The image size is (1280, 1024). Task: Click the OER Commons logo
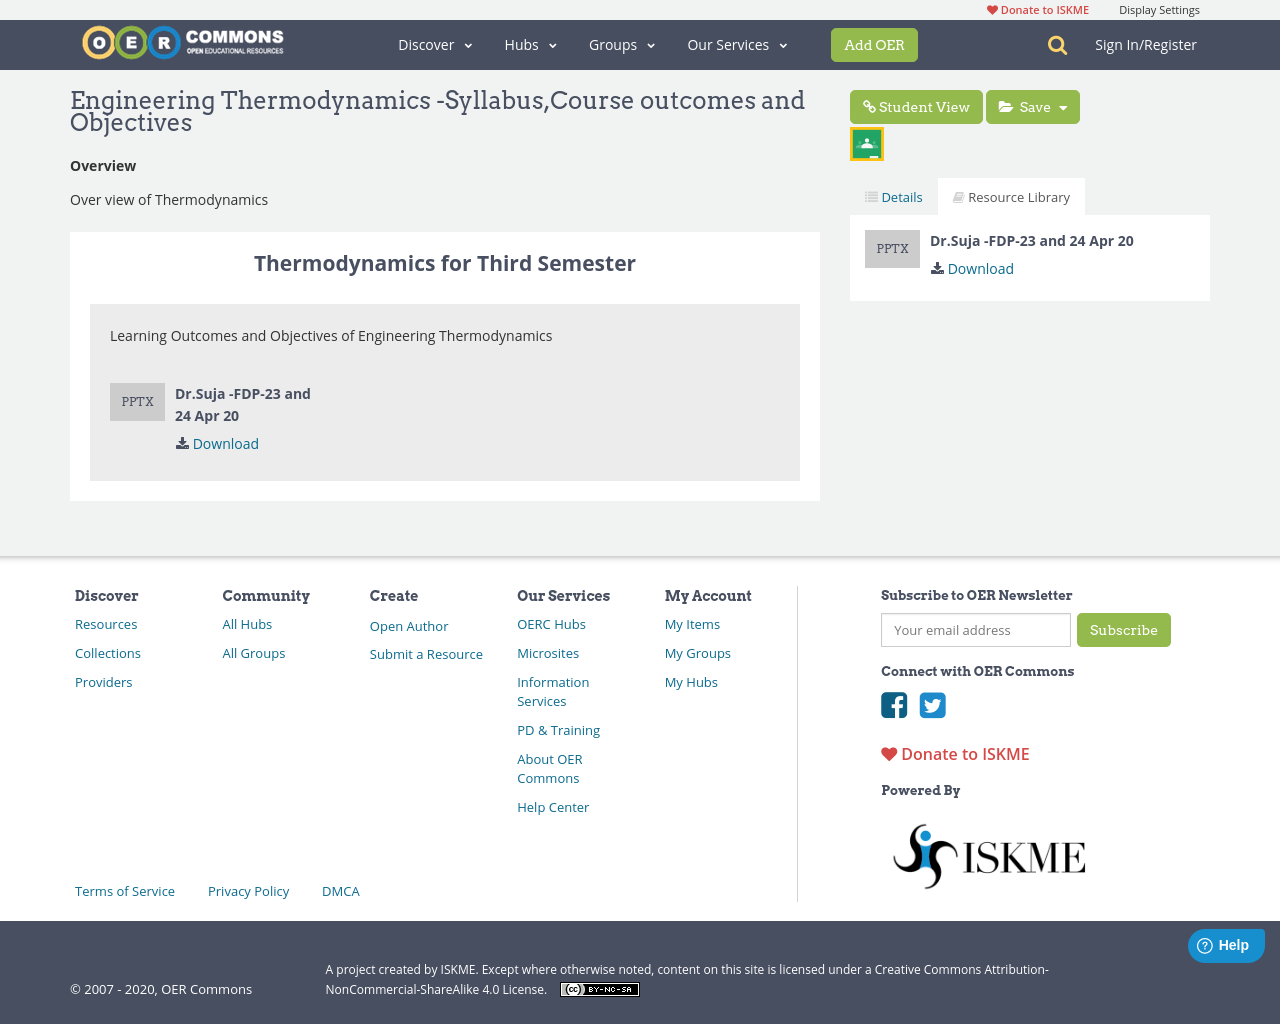coord(182,41)
